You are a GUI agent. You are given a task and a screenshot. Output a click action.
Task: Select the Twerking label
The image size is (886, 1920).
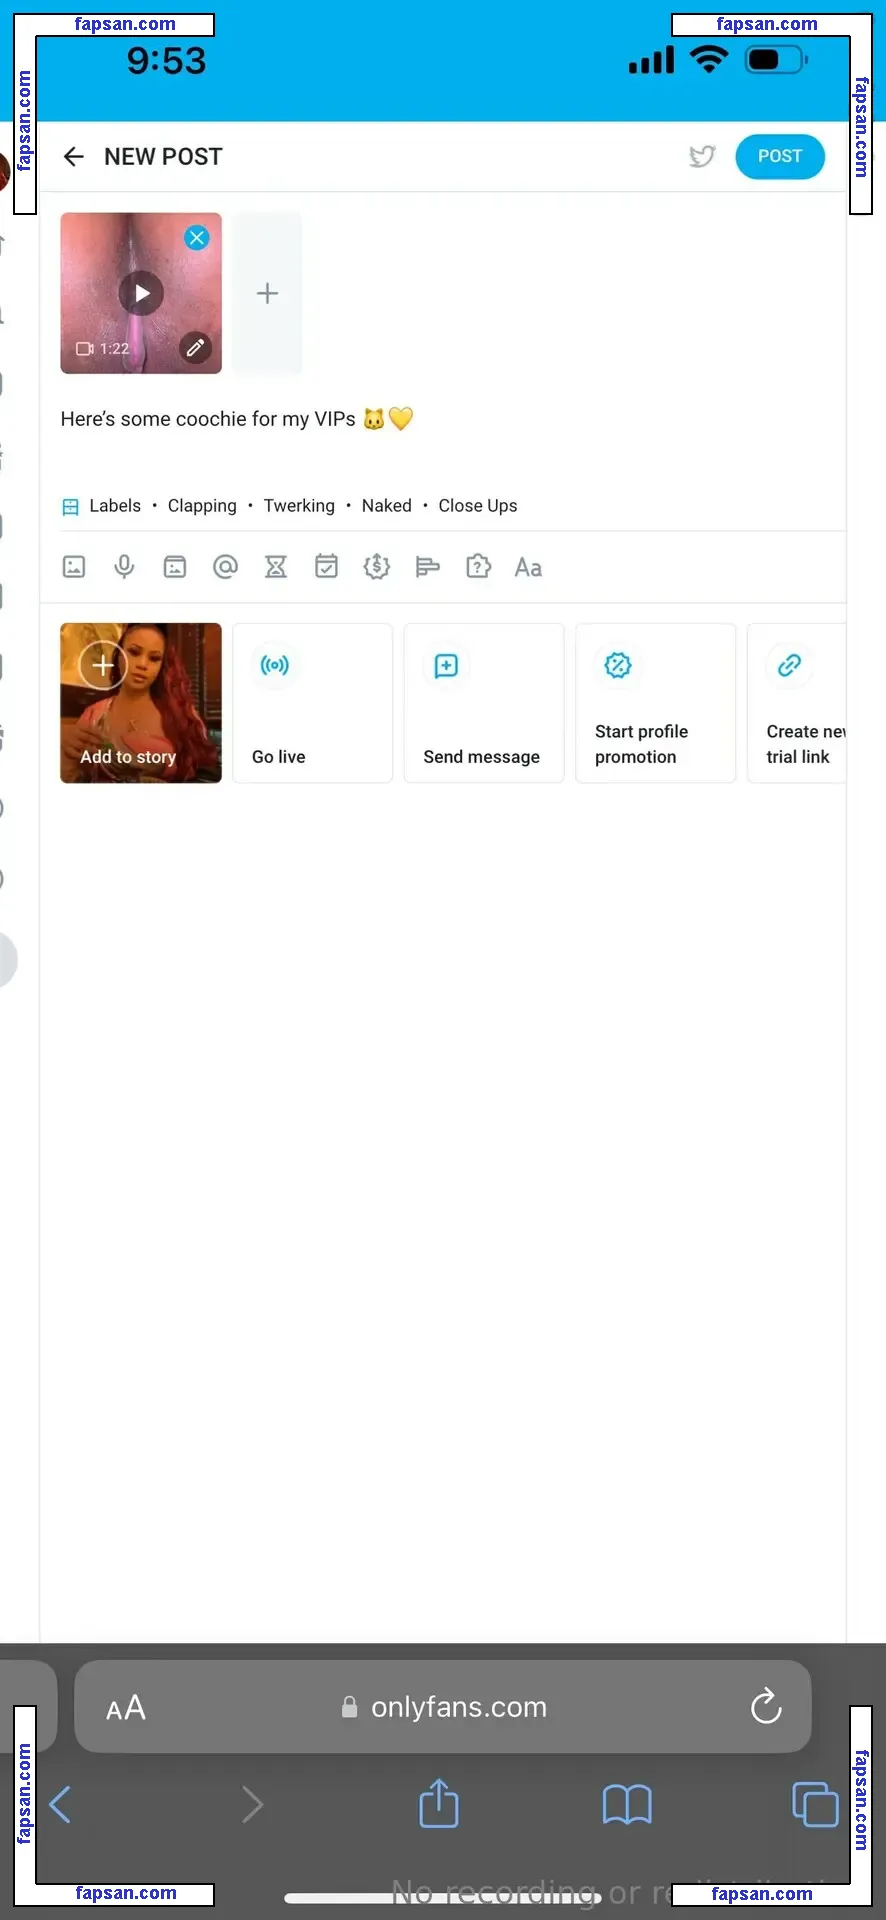coord(299,506)
